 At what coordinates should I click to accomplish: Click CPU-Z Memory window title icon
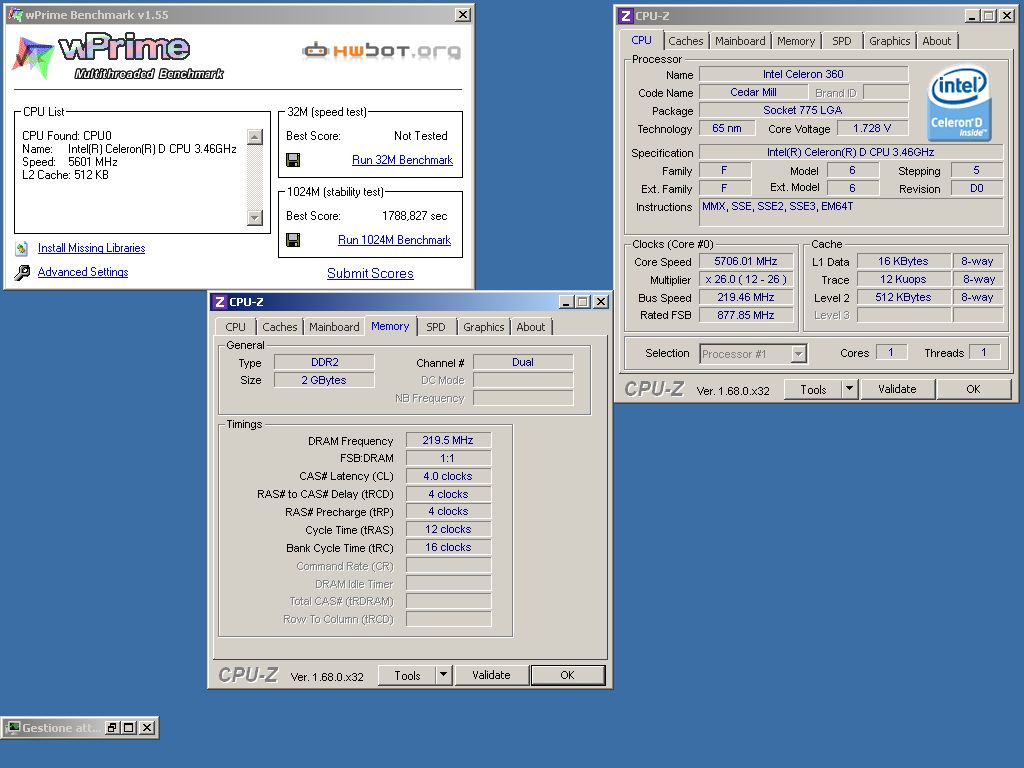(220, 302)
